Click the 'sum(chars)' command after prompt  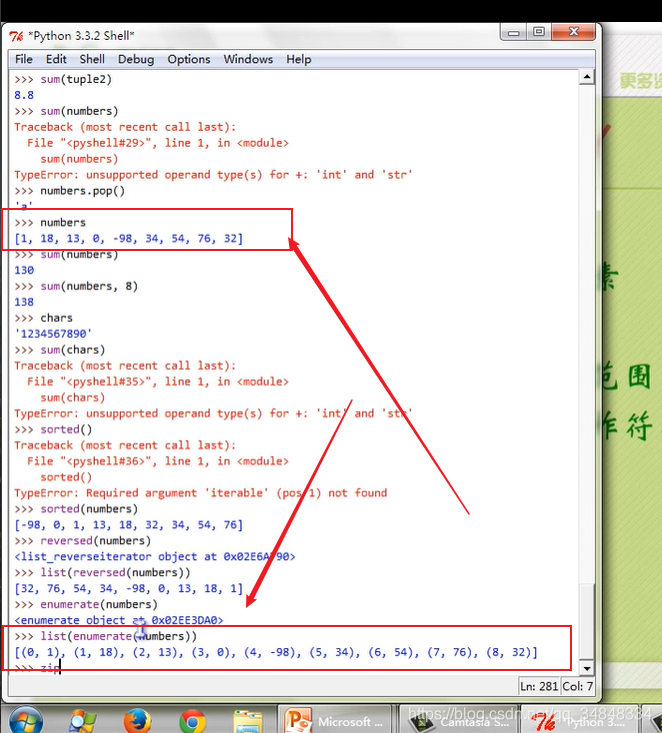[73, 350]
